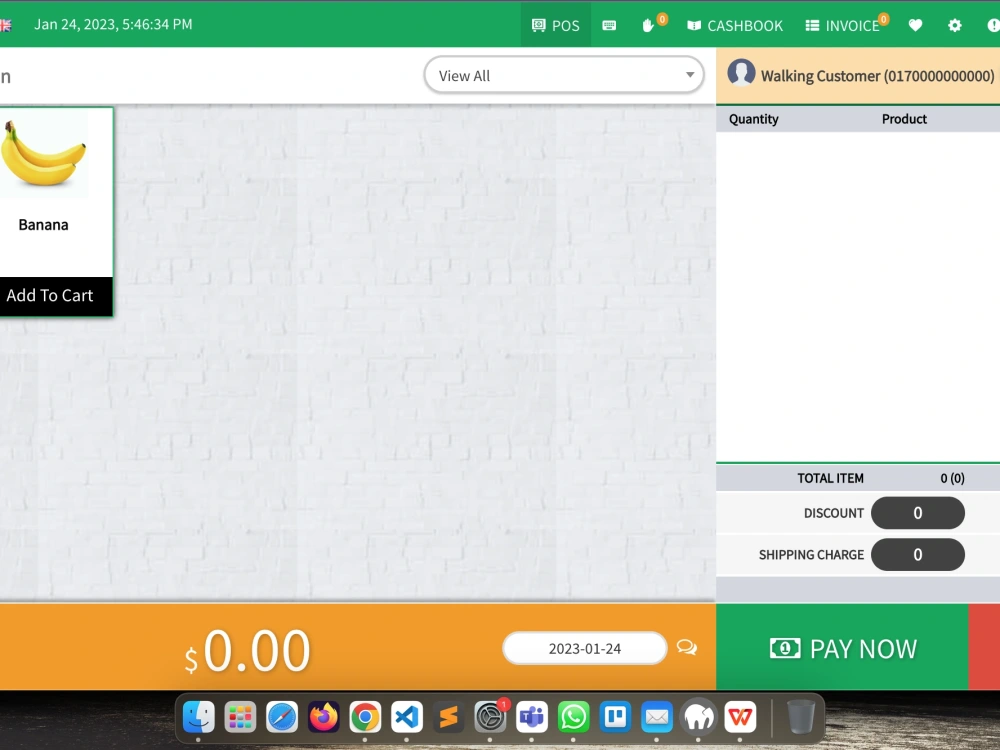Image resolution: width=1000 pixels, height=750 pixels.
Task: Launch Safari from the dock
Action: [282, 717]
